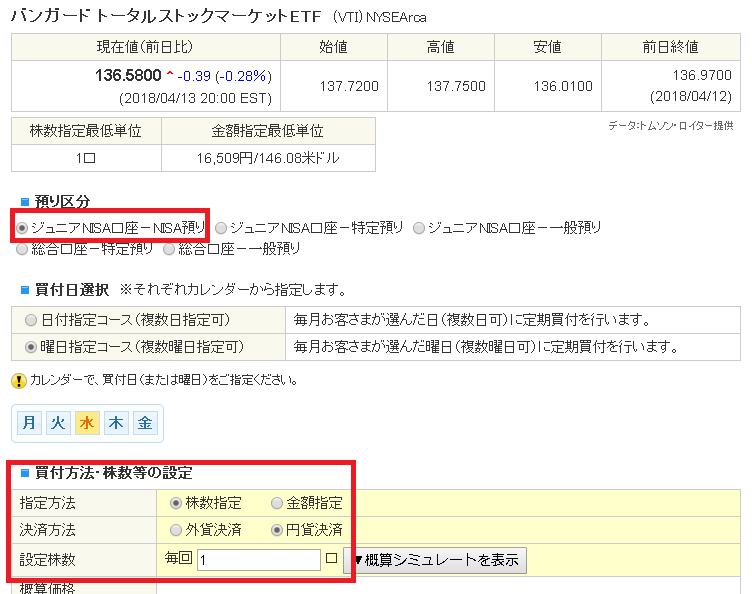Click the 前日終値 column header
The image size is (752, 594).
(670, 47)
